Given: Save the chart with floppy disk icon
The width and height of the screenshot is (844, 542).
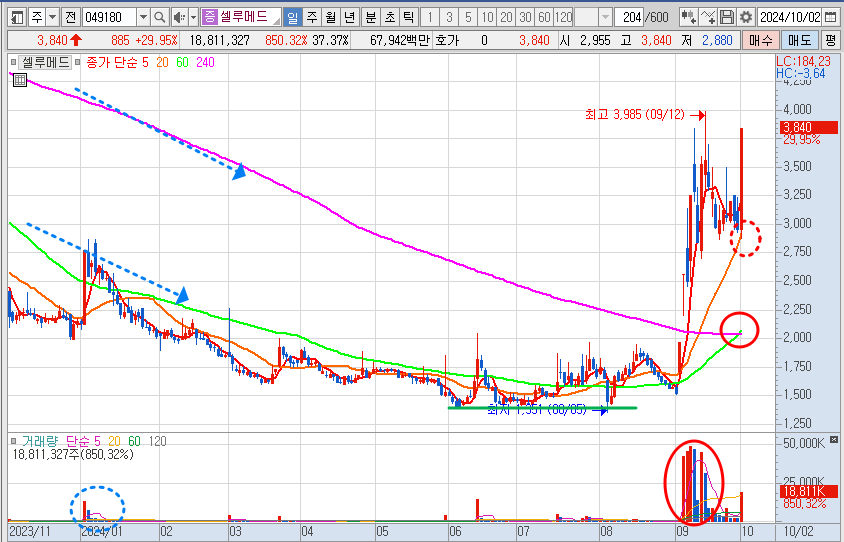Looking at the screenshot, I should (x=727, y=18).
